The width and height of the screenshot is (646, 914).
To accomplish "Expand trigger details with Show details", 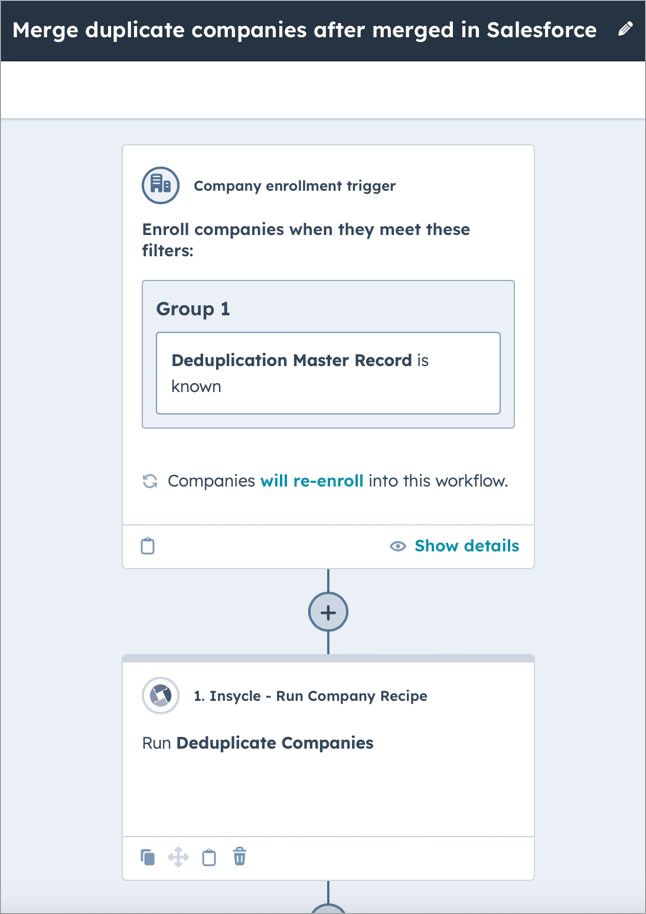I will coord(466,546).
